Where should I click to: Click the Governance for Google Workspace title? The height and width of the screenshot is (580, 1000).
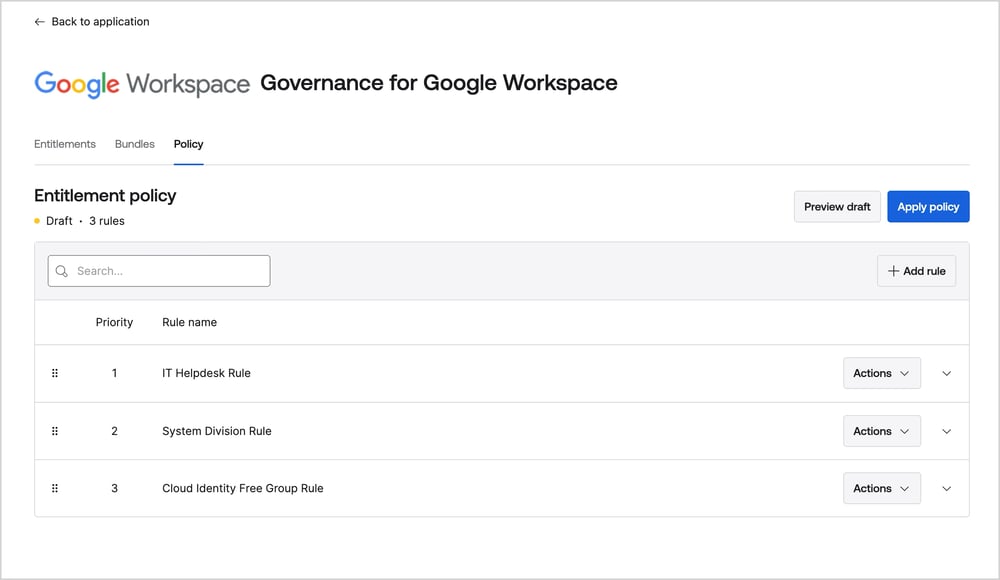tap(439, 83)
